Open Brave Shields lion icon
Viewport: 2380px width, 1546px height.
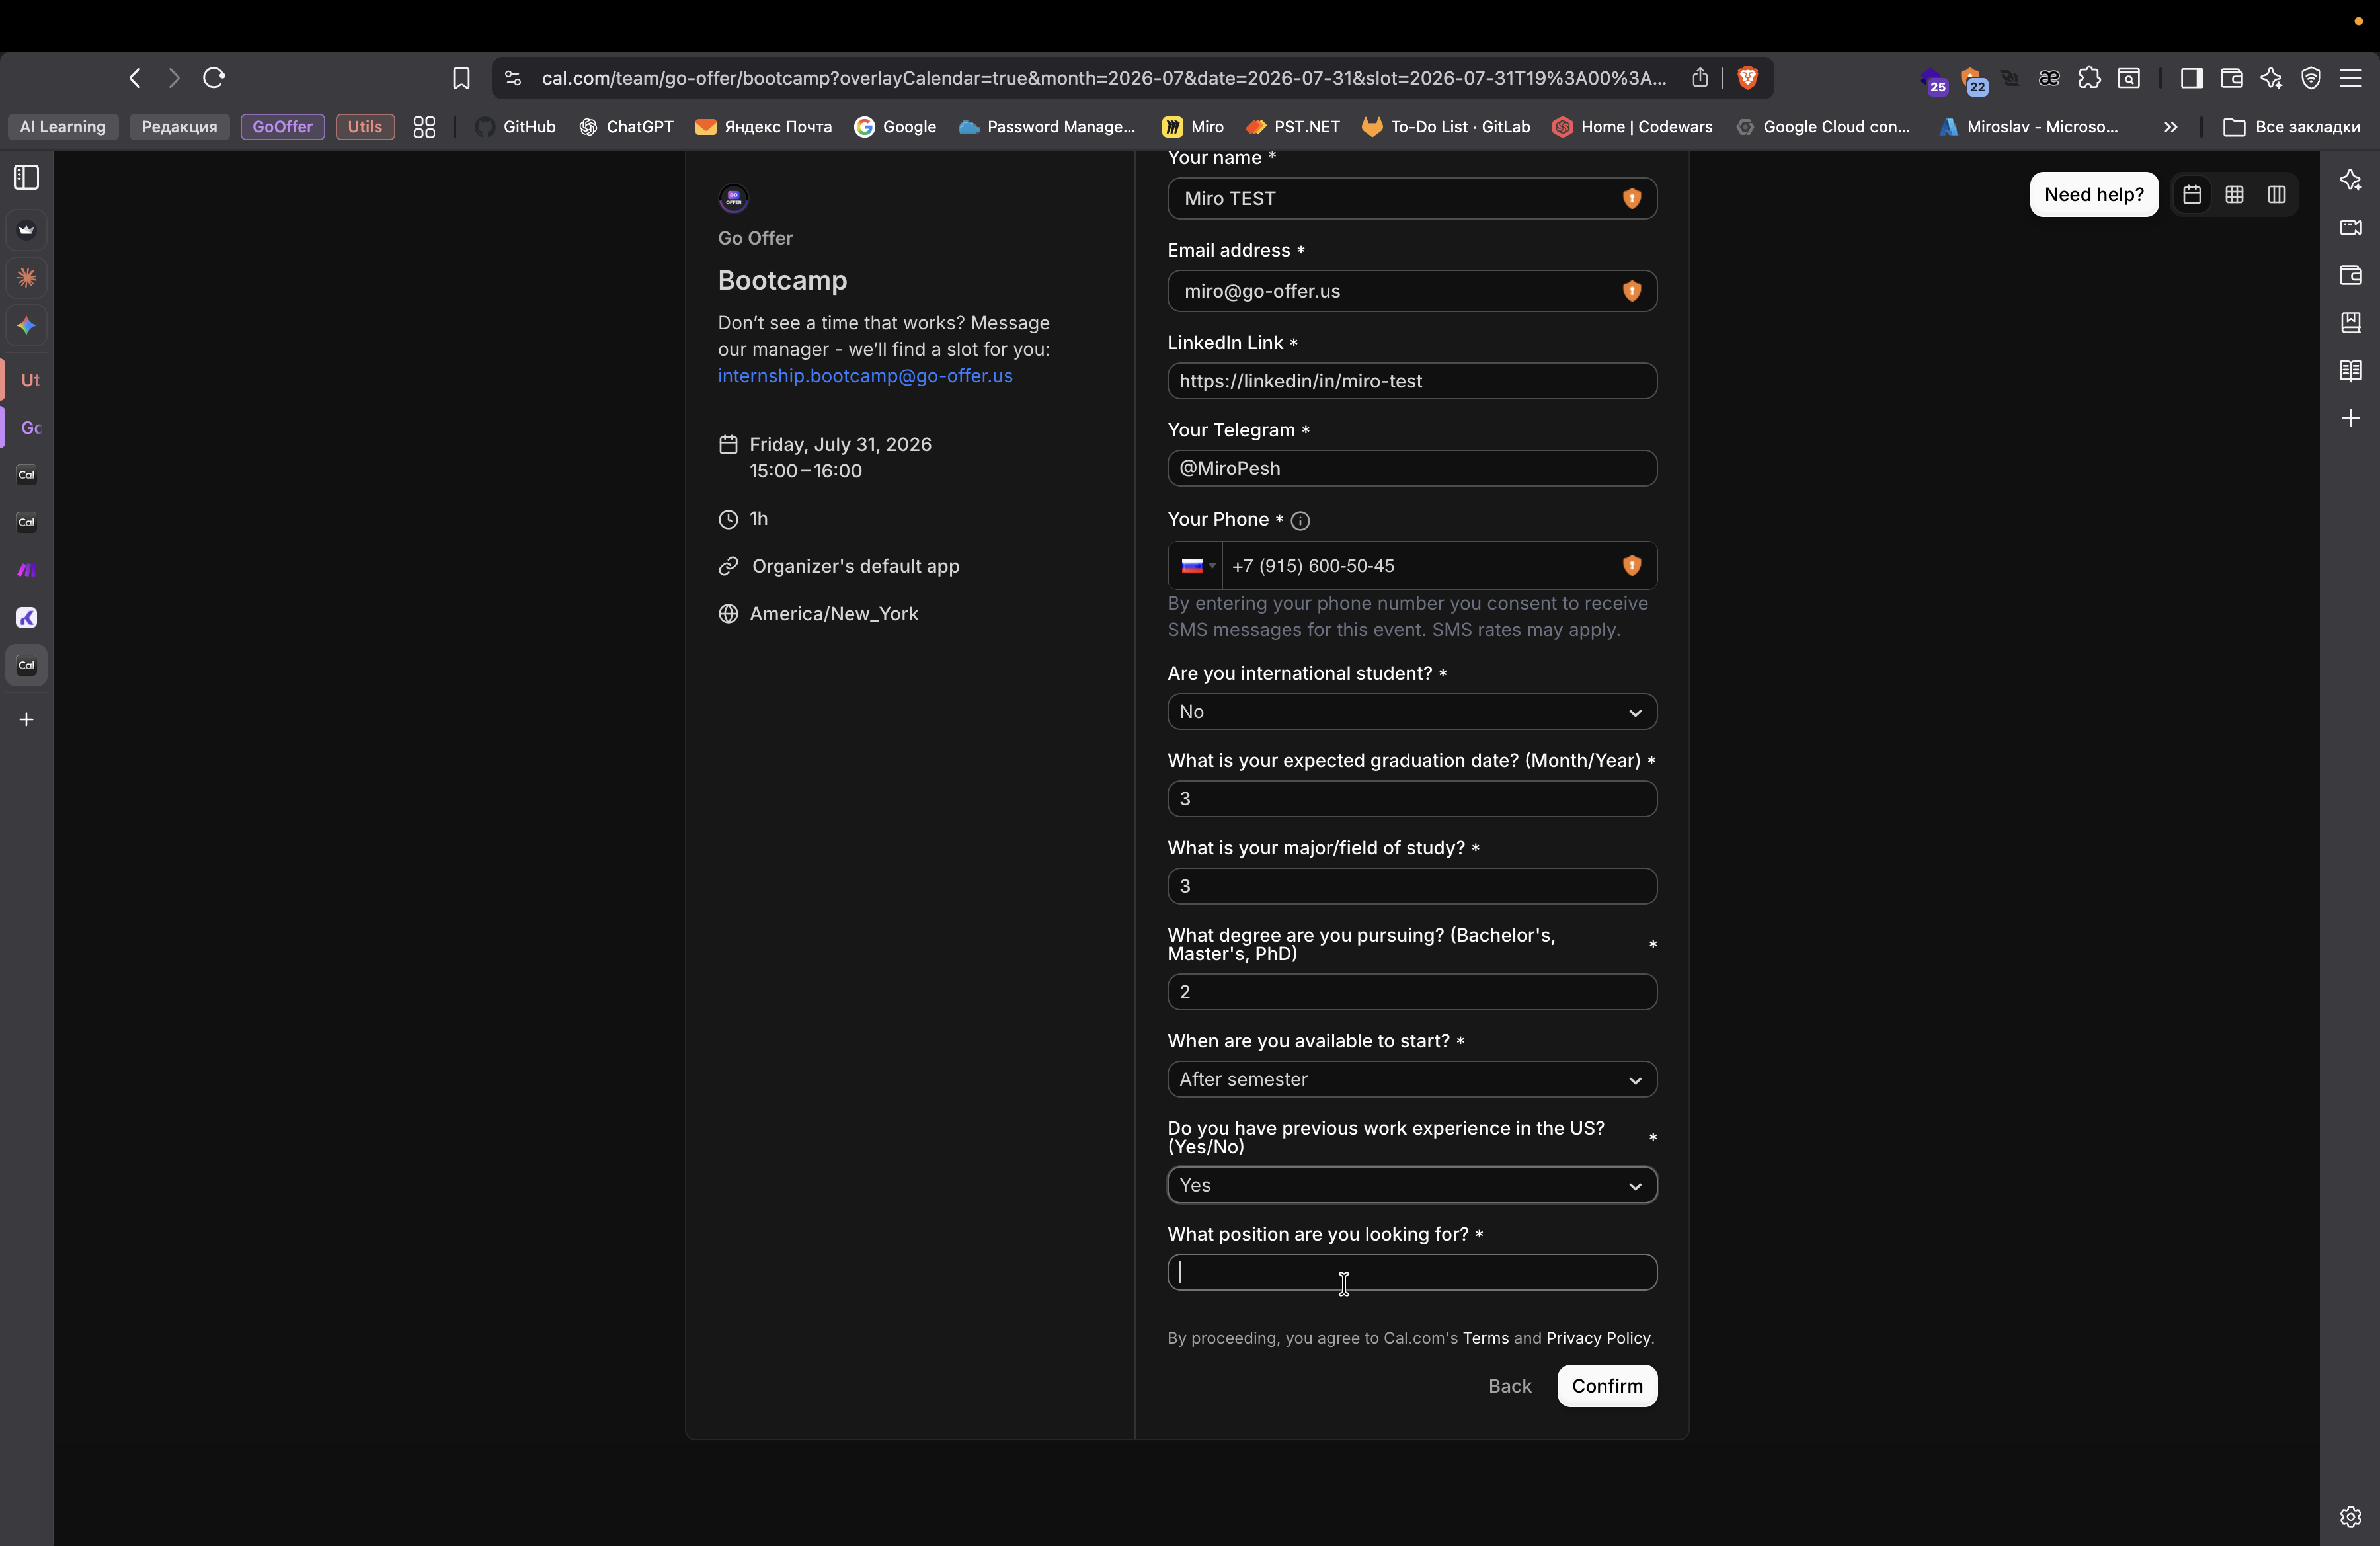1748,78
